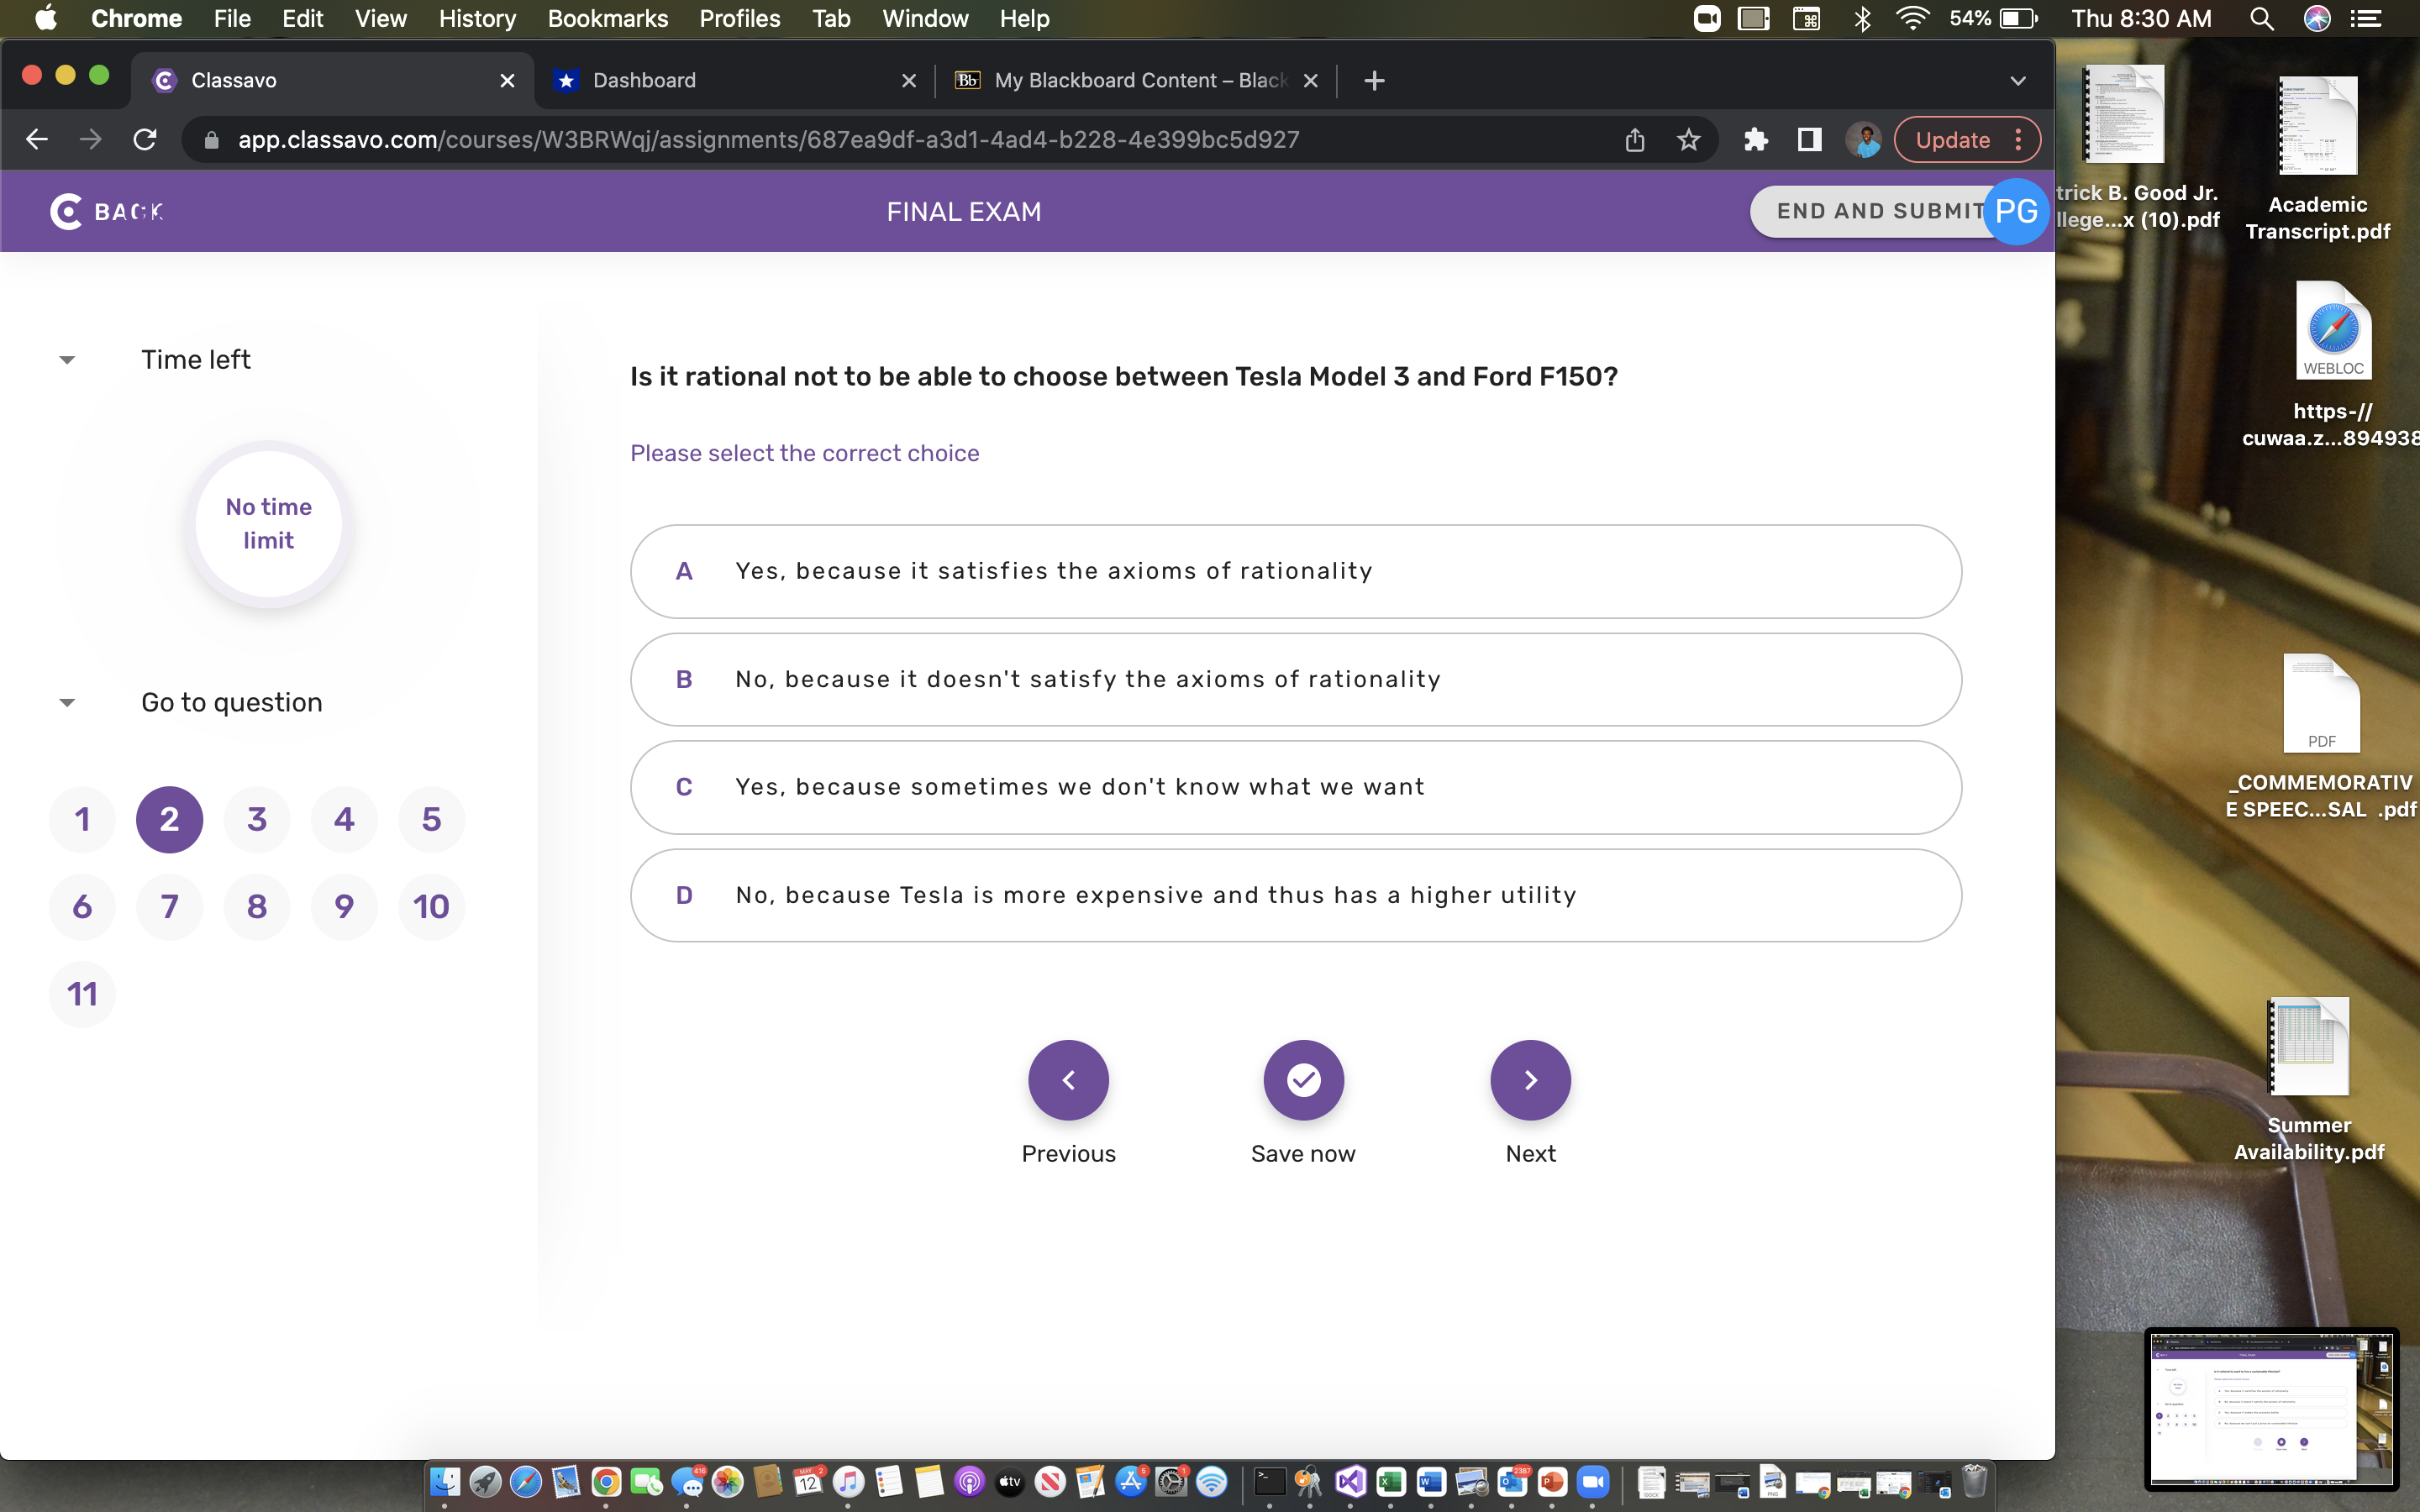Open the Chrome side panel icon
This screenshot has width=2420, height=1512.
[x=1808, y=140]
